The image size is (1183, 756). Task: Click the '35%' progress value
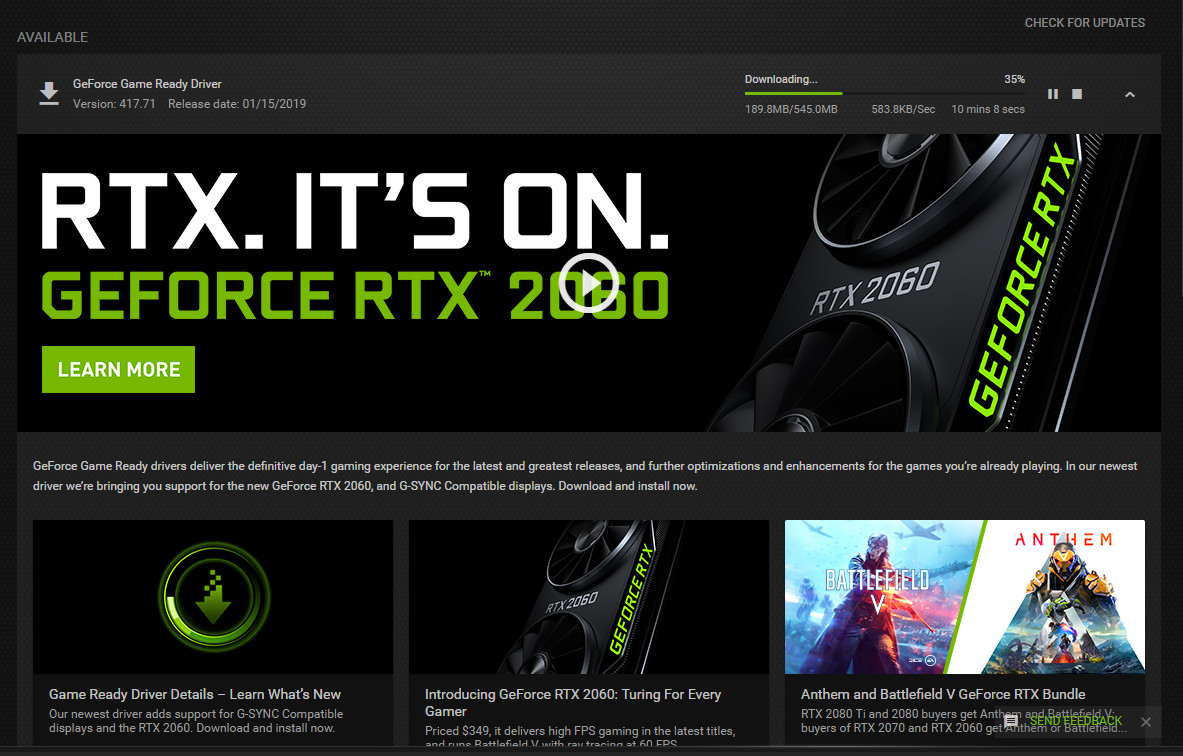pyautogui.click(x=1014, y=79)
